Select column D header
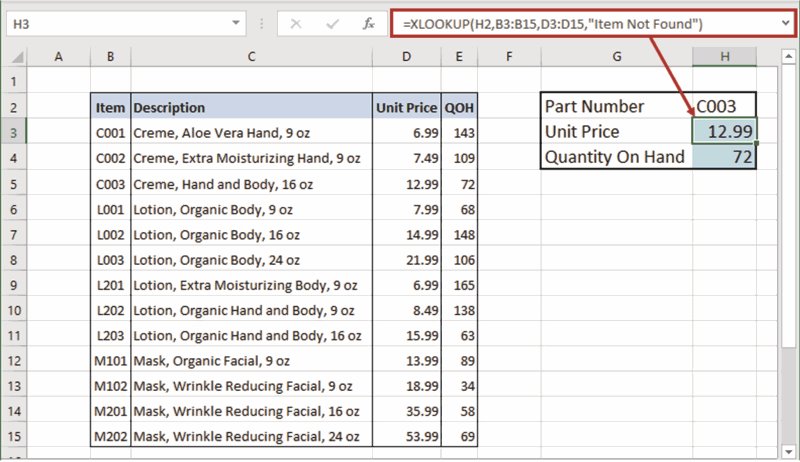Image resolution: width=800 pixels, height=462 pixels. point(406,58)
